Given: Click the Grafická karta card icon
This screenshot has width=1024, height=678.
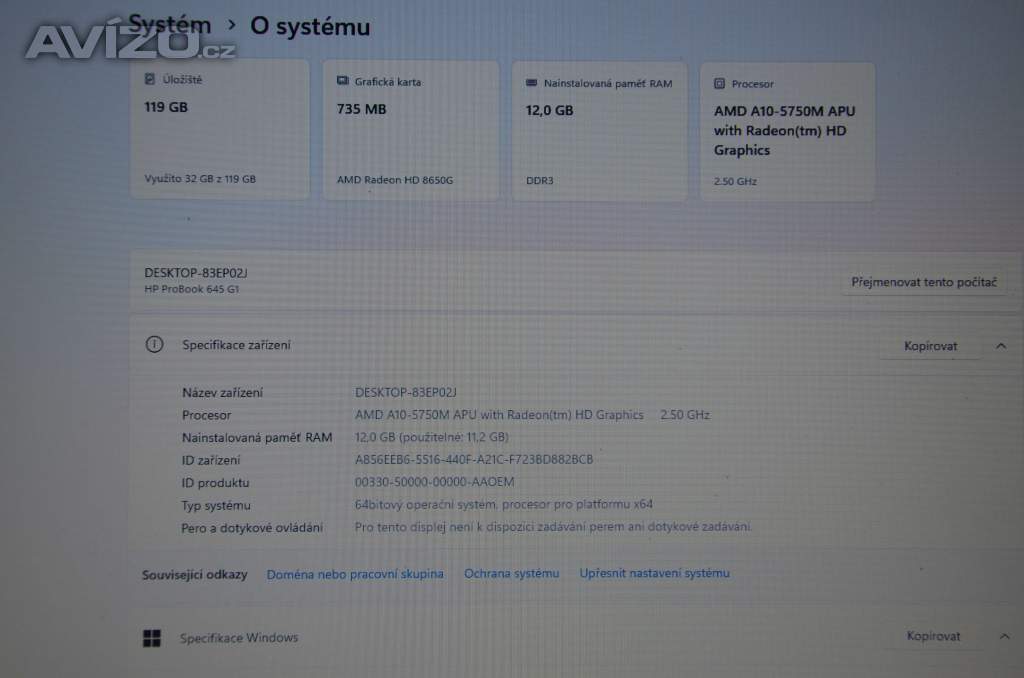Looking at the screenshot, I should pos(343,81).
